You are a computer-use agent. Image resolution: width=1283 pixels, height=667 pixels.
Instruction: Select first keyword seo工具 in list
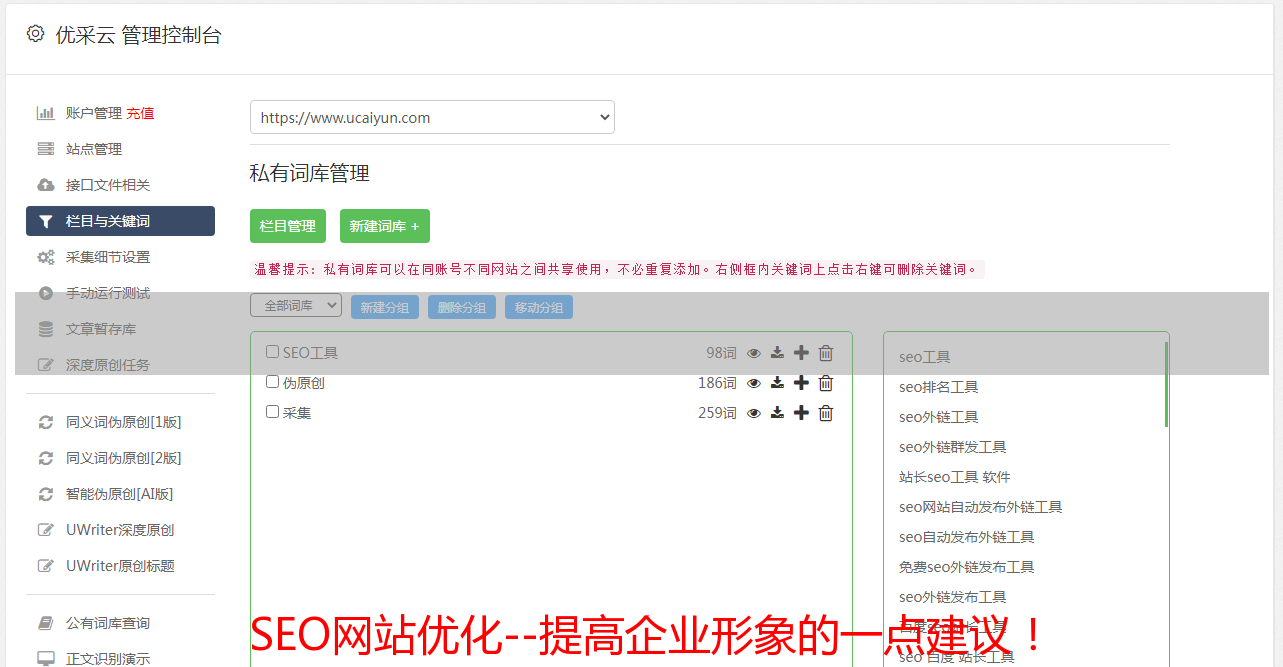tap(924, 357)
